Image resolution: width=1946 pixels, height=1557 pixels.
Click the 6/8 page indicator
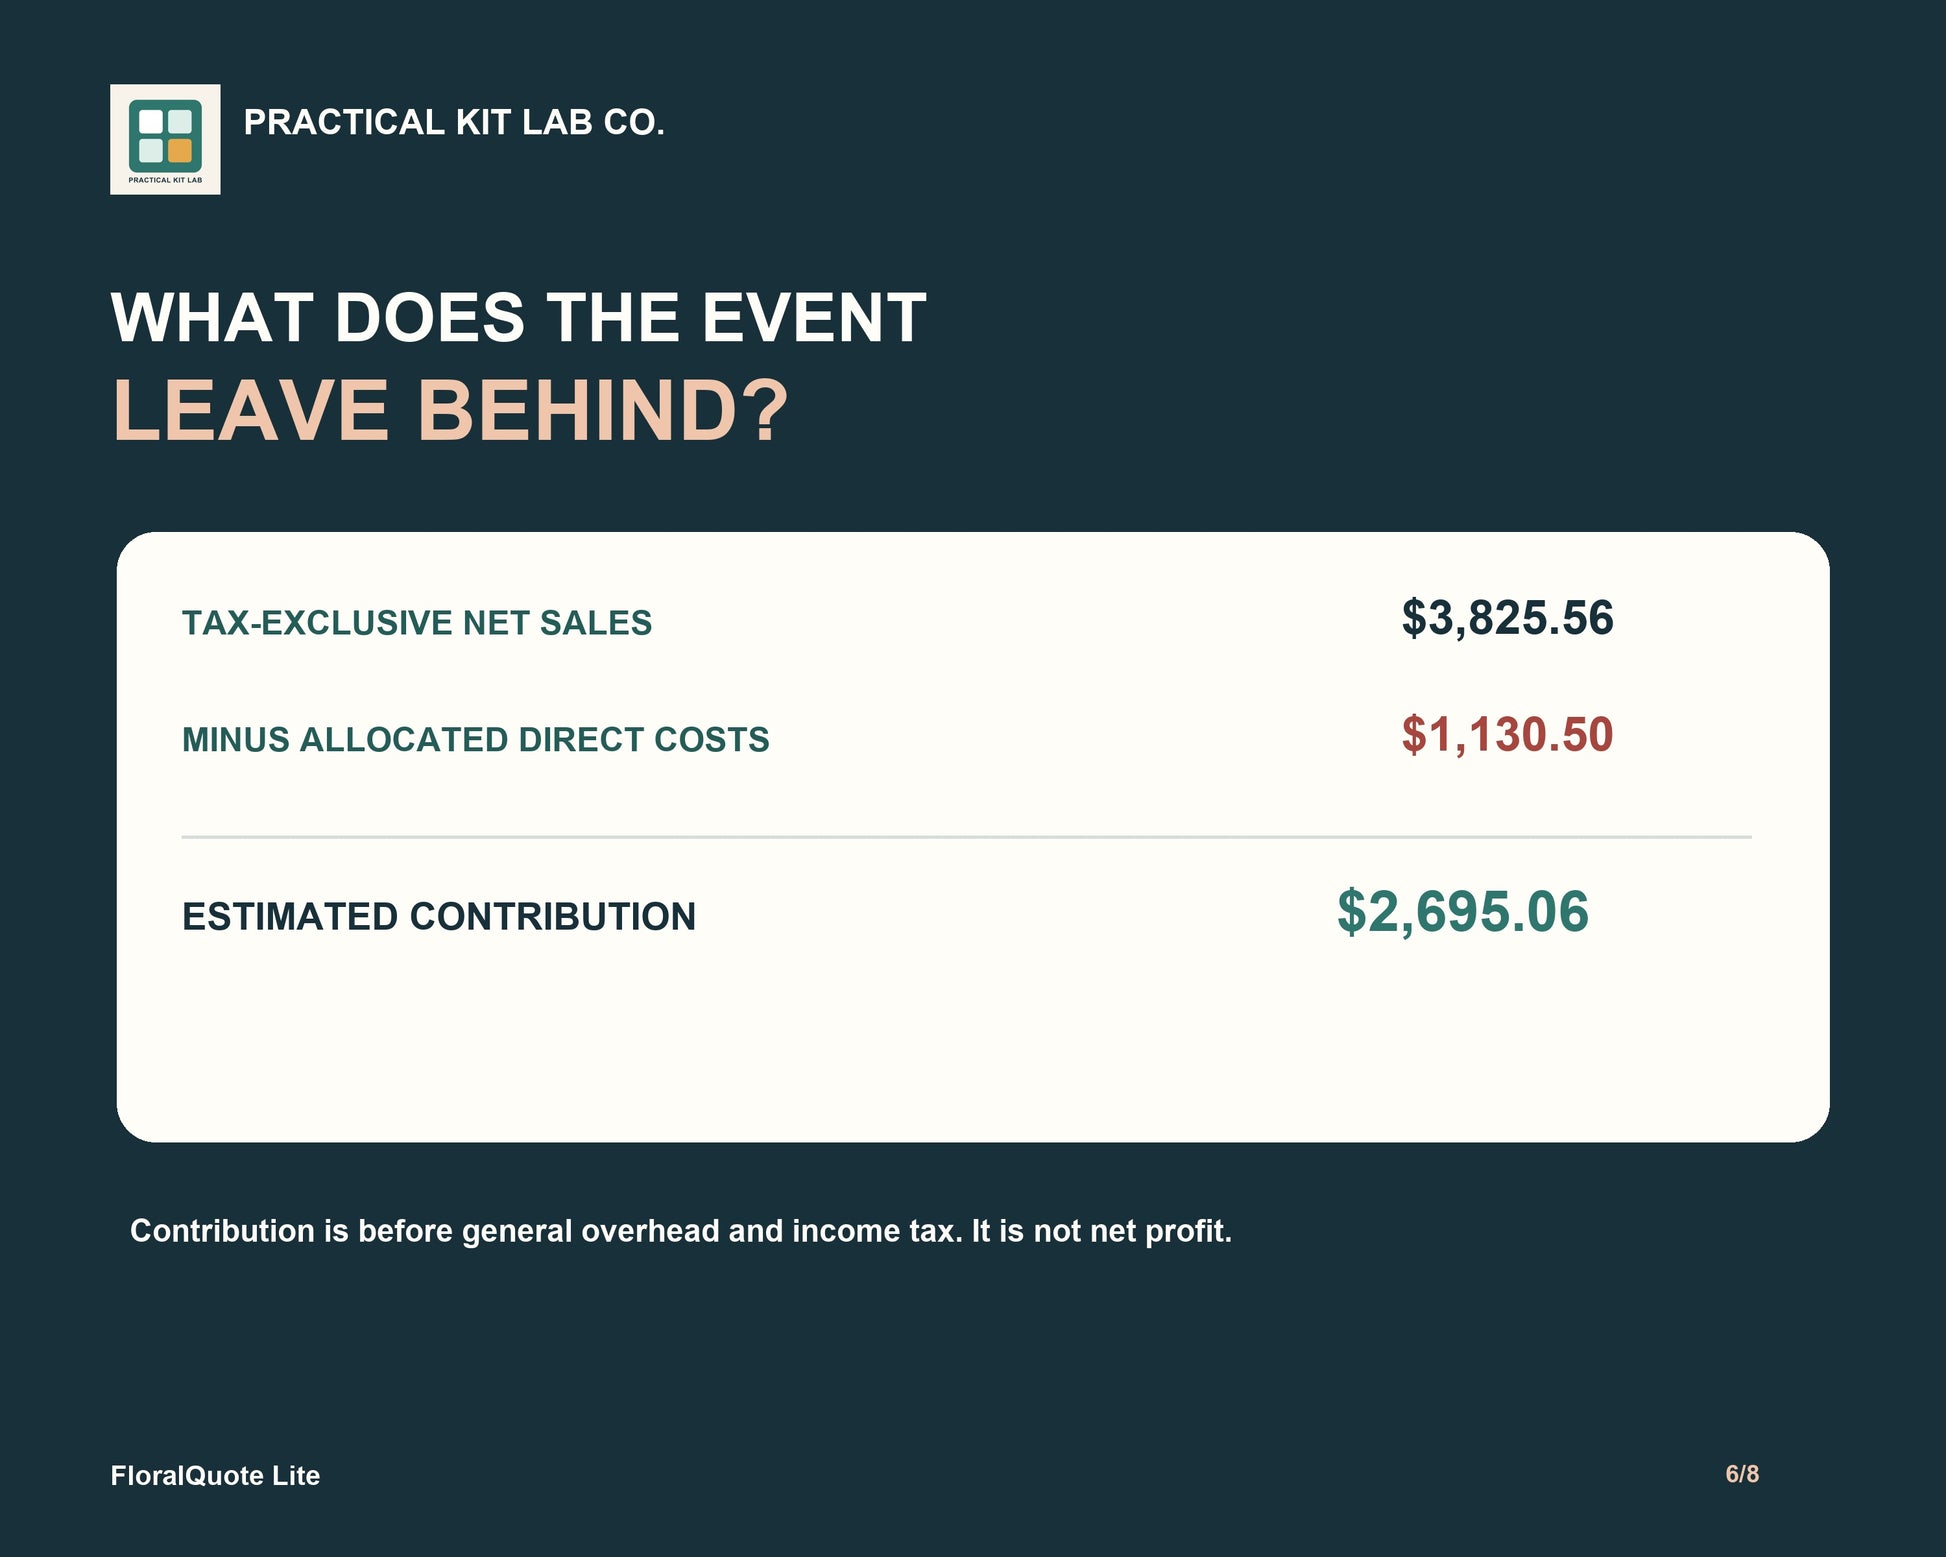tap(1742, 1474)
